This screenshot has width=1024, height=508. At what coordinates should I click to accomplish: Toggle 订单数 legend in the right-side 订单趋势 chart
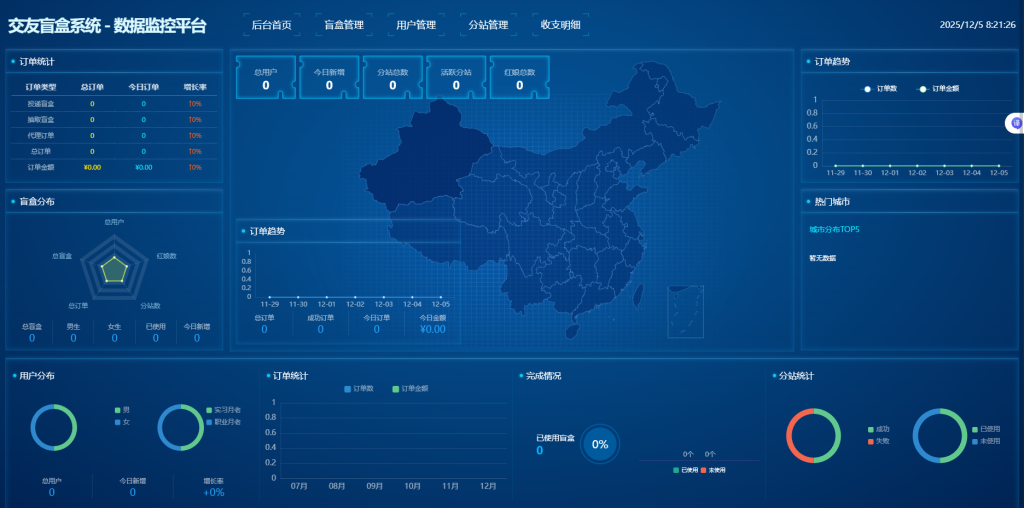pos(880,89)
